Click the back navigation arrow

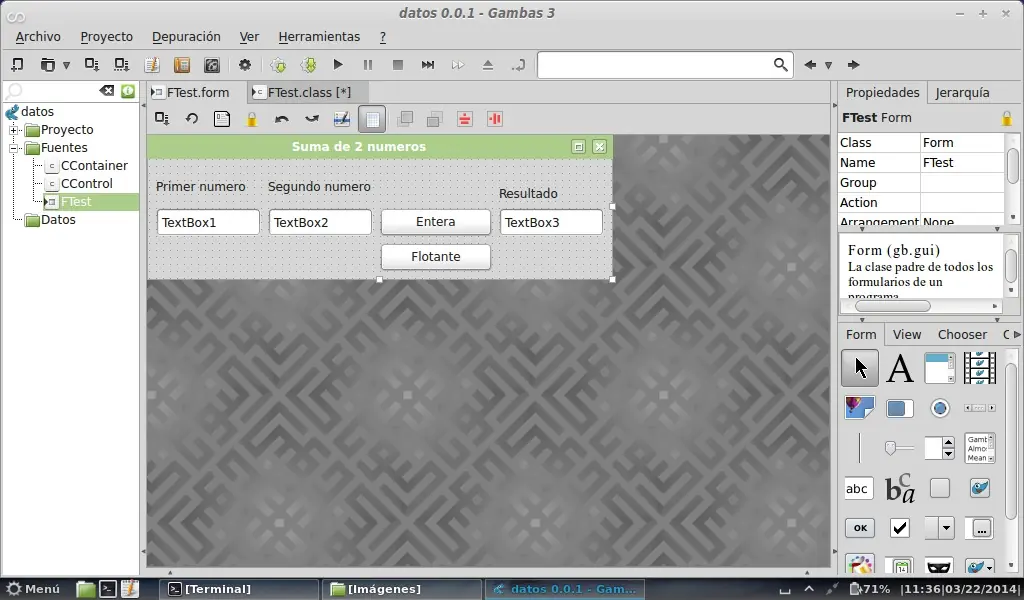click(810, 65)
